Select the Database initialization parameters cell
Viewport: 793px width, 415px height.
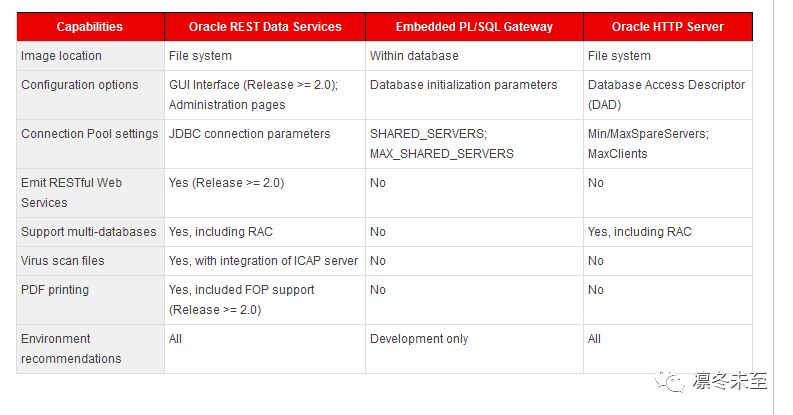(464, 85)
